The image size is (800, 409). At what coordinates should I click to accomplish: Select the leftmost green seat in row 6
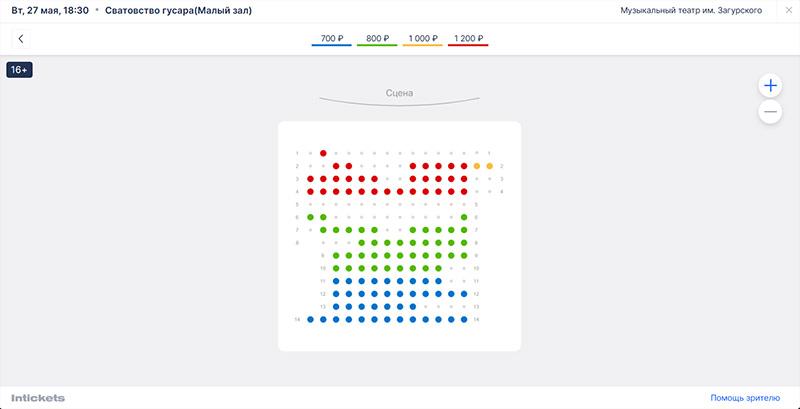point(310,217)
